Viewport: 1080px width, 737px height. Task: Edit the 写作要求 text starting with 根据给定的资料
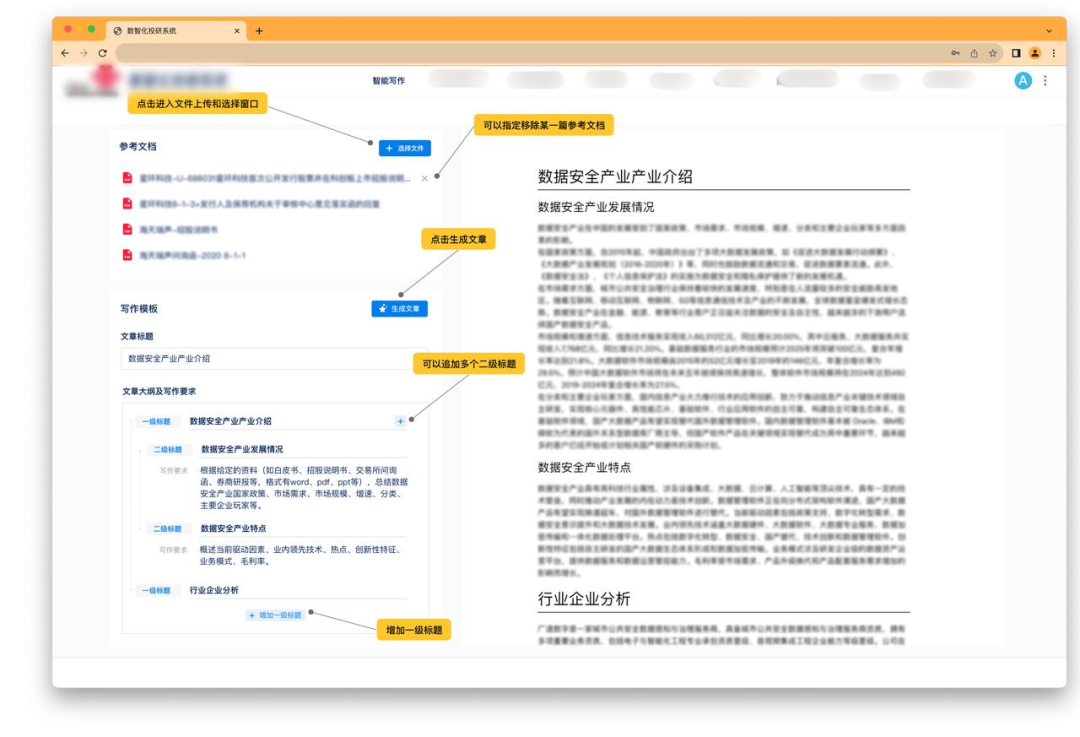pyautogui.click(x=304, y=488)
